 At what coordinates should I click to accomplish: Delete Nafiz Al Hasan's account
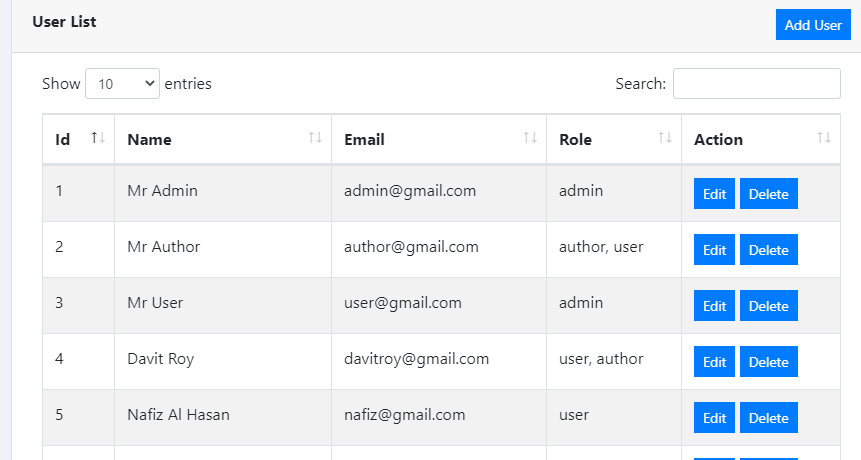(768, 418)
